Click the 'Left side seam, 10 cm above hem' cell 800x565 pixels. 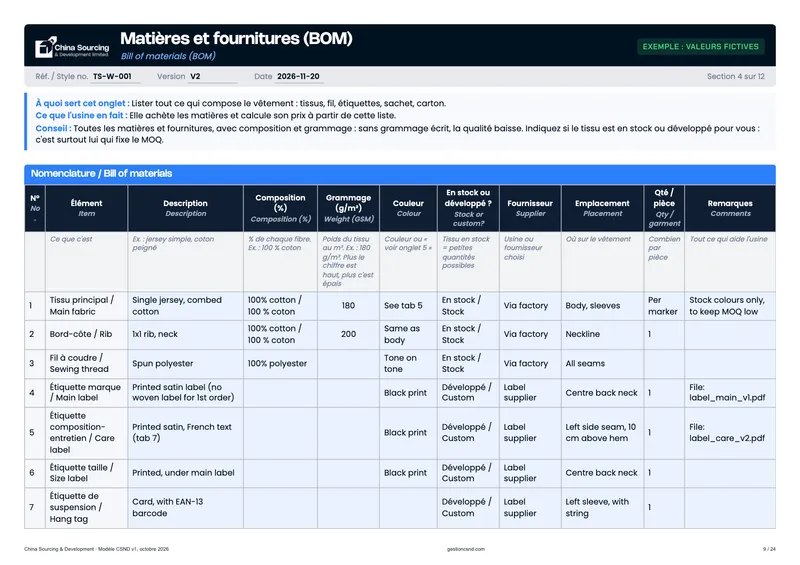pos(602,433)
